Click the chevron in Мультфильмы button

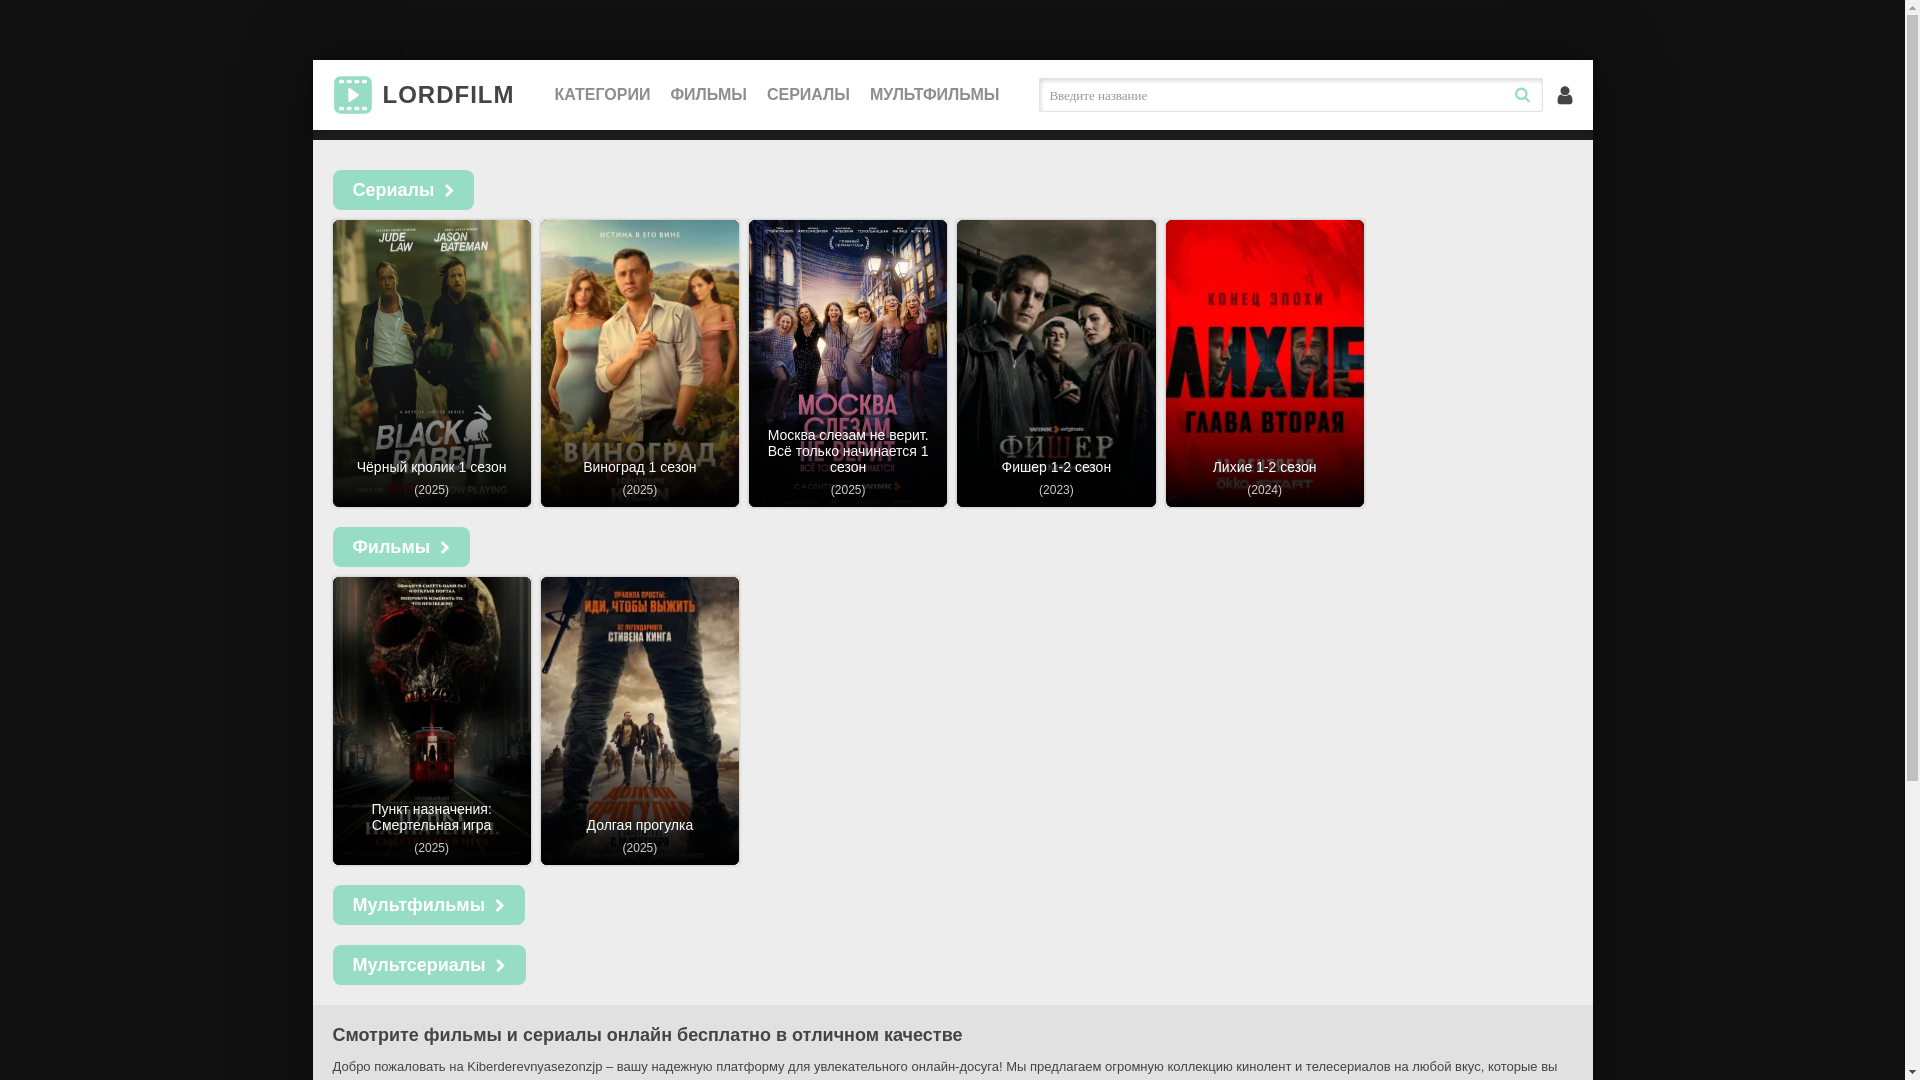coord(500,906)
